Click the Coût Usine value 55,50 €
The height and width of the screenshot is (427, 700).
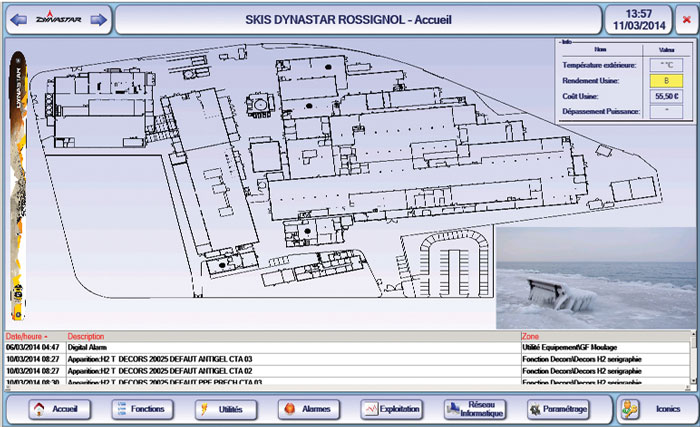pos(667,96)
